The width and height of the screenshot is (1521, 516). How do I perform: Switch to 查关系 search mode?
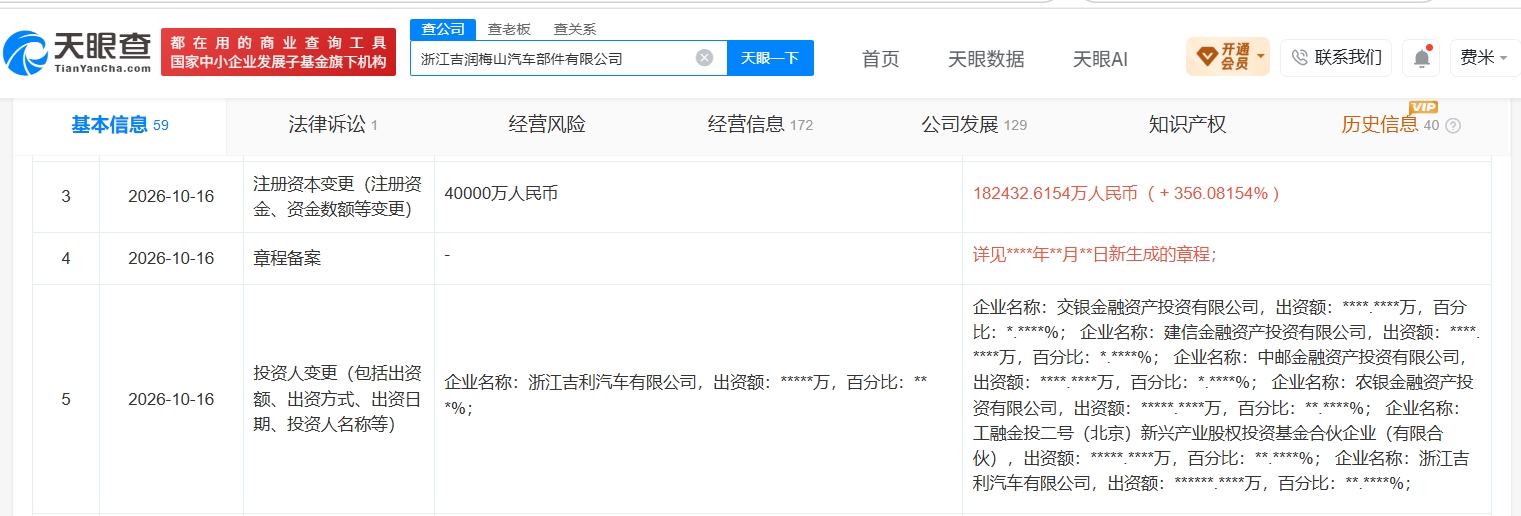pyautogui.click(x=575, y=29)
